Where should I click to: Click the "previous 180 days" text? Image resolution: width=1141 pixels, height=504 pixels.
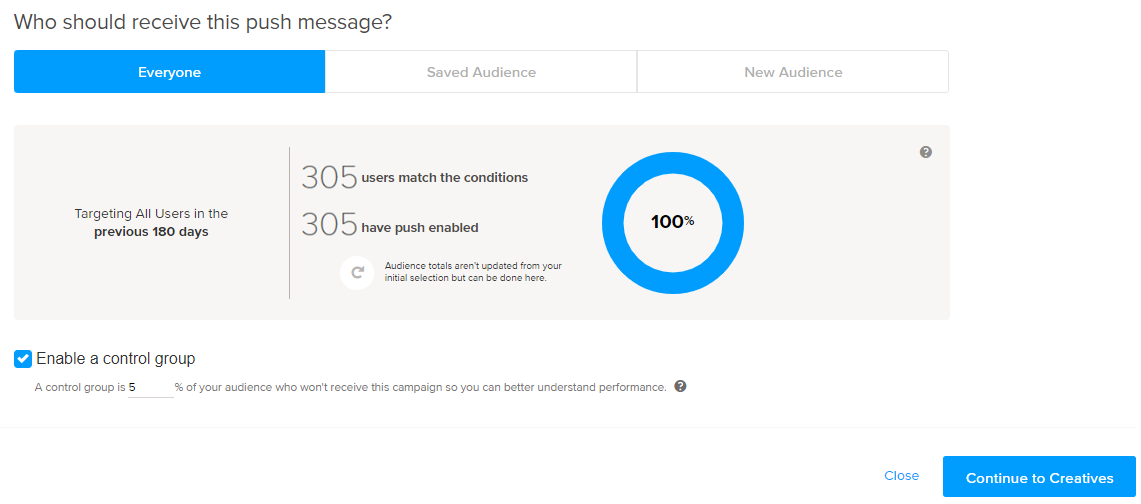pos(151,232)
